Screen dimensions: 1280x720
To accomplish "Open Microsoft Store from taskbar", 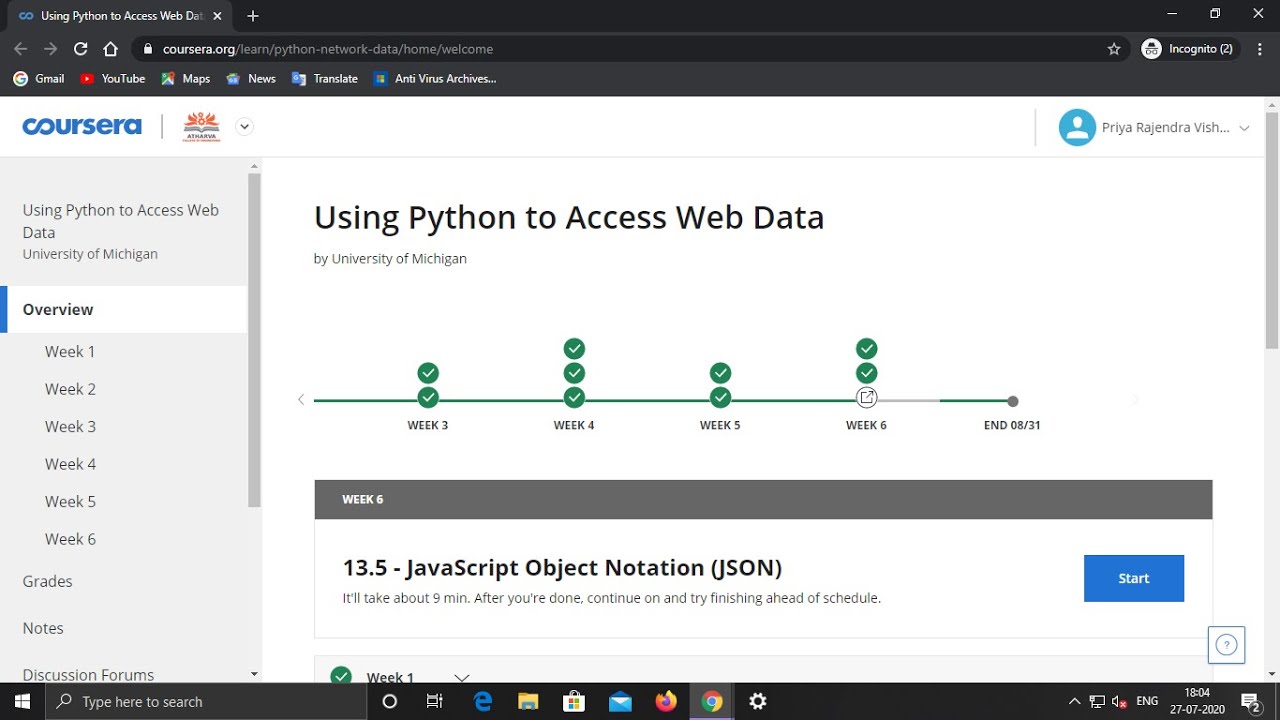I will tap(574, 701).
